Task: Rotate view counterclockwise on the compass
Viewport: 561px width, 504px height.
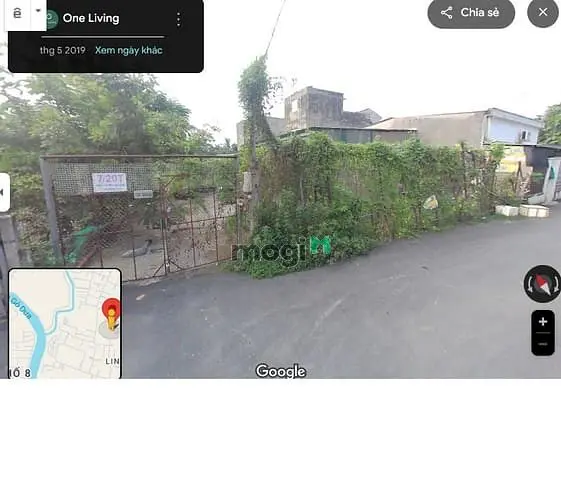Action: point(530,284)
